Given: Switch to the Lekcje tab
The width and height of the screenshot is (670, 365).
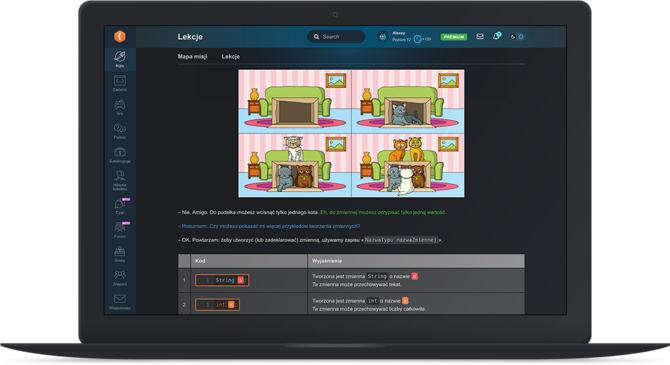Looking at the screenshot, I should pyautogui.click(x=231, y=56).
